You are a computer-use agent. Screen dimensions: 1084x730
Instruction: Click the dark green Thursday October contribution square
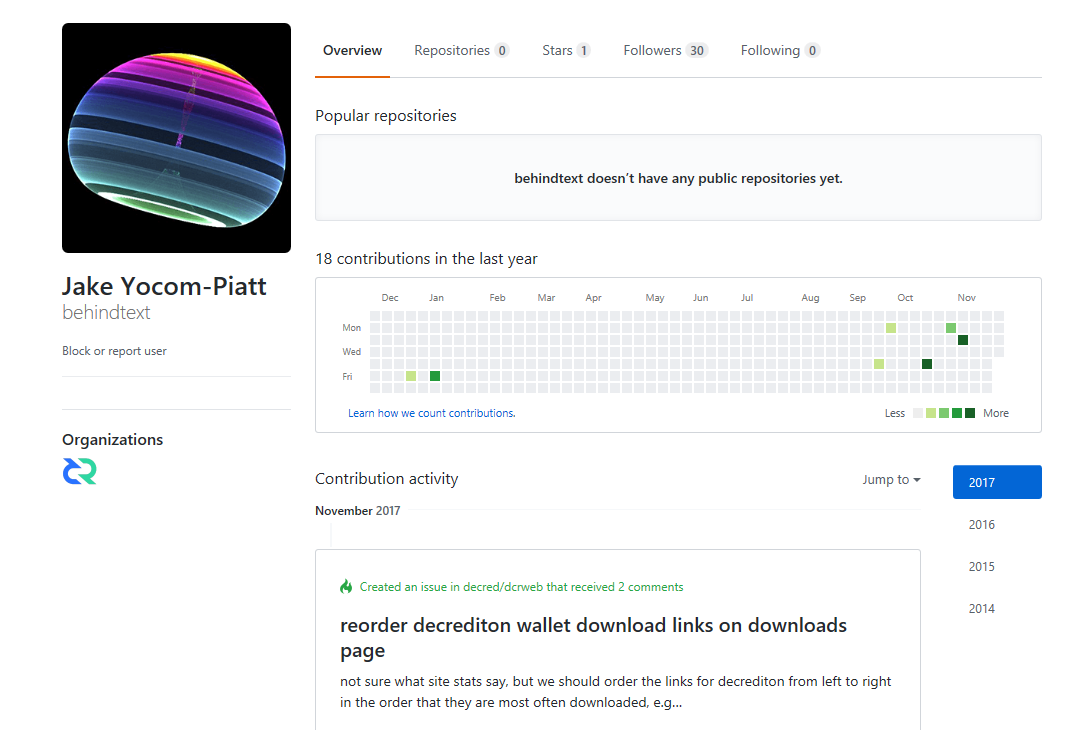[x=927, y=364]
